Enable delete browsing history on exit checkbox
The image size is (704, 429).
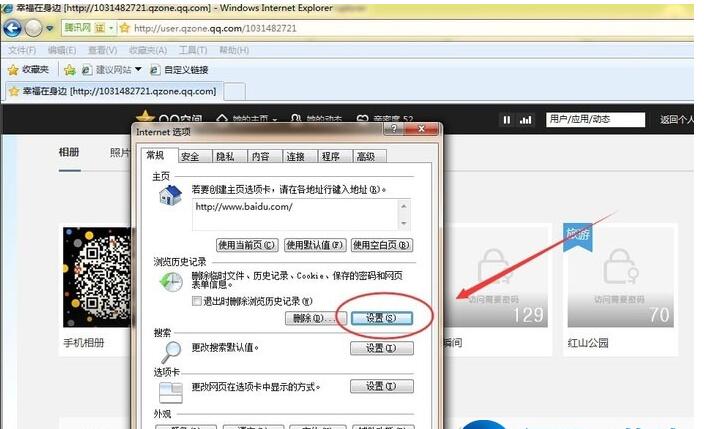pyautogui.click(x=197, y=301)
